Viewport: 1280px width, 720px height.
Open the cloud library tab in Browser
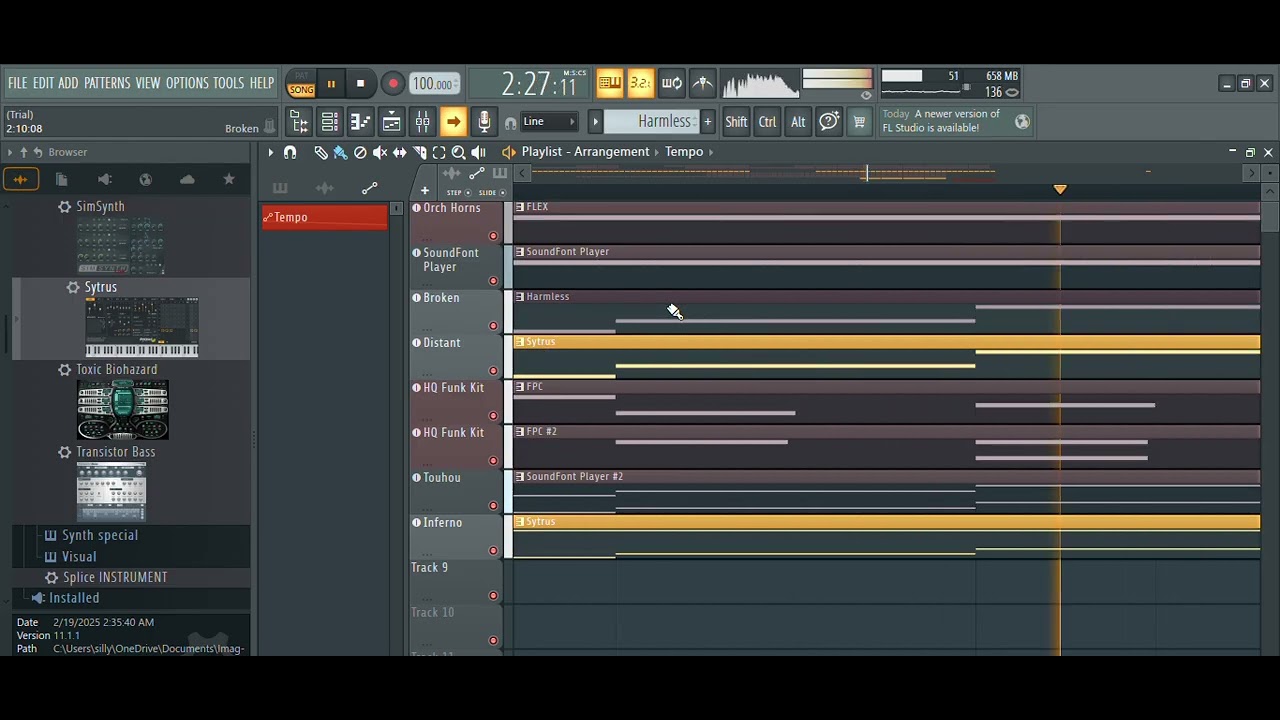[187, 180]
